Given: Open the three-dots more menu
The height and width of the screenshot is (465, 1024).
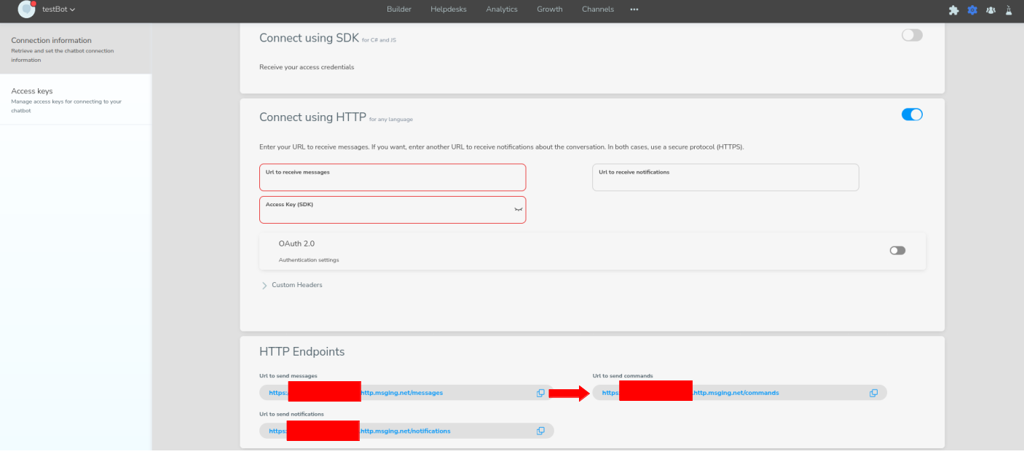Looking at the screenshot, I should pyautogui.click(x=634, y=9).
